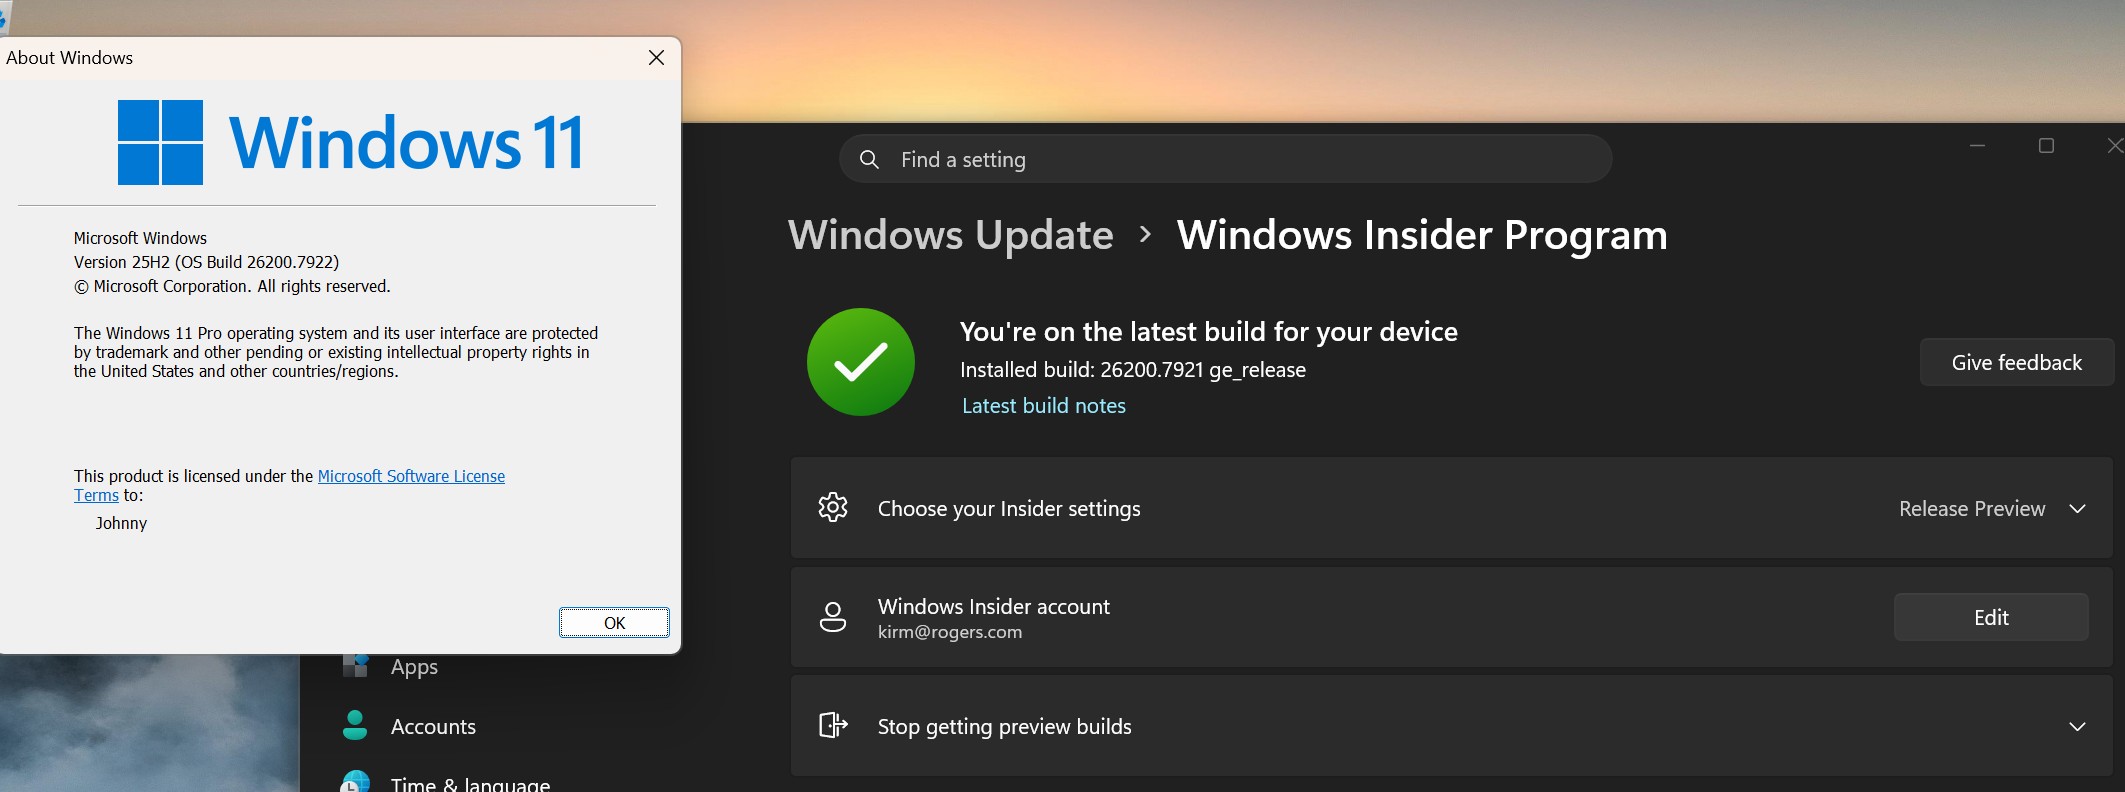Expand the Choose your Insider settings row

tap(1451, 508)
